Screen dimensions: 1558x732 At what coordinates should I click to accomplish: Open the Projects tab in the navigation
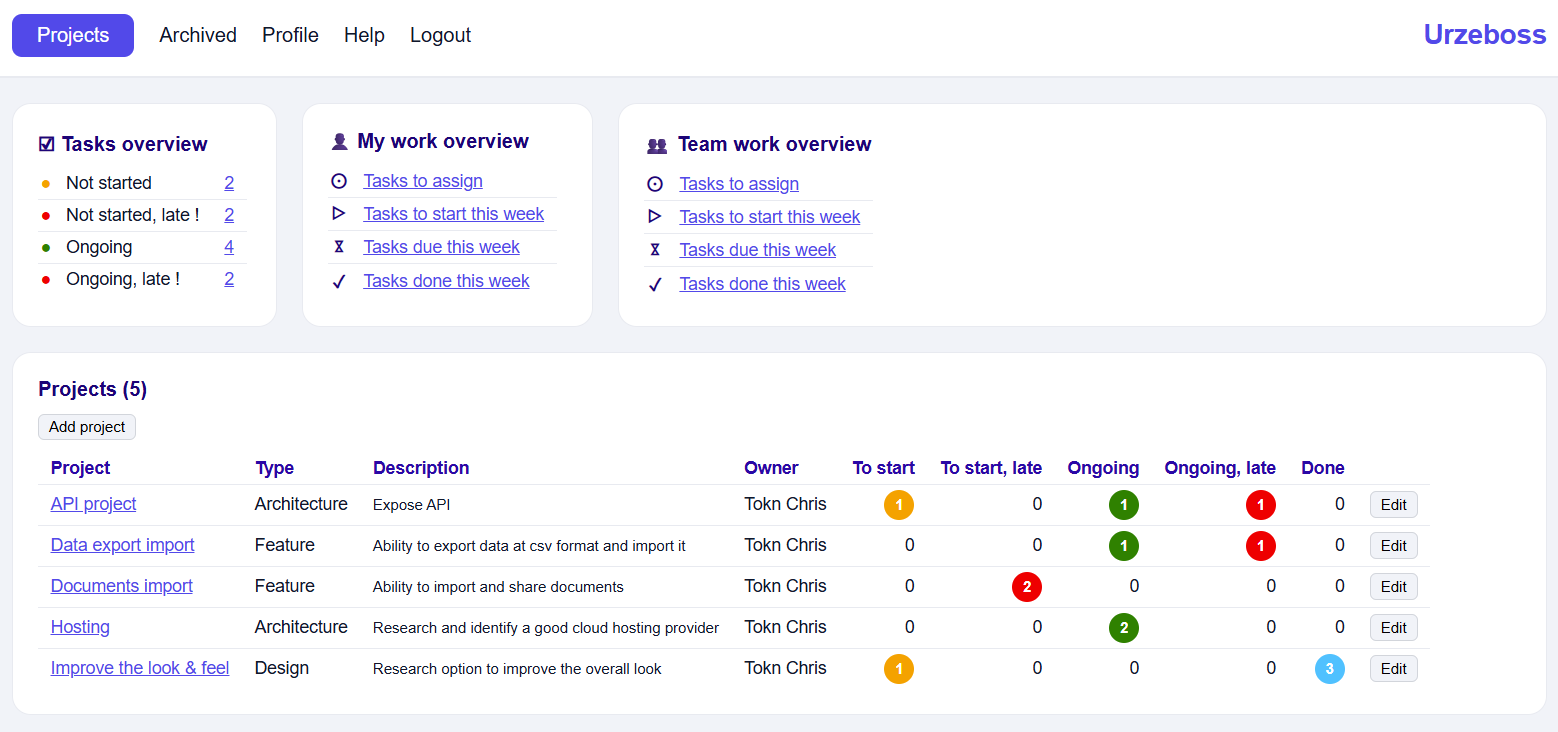click(x=73, y=35)
